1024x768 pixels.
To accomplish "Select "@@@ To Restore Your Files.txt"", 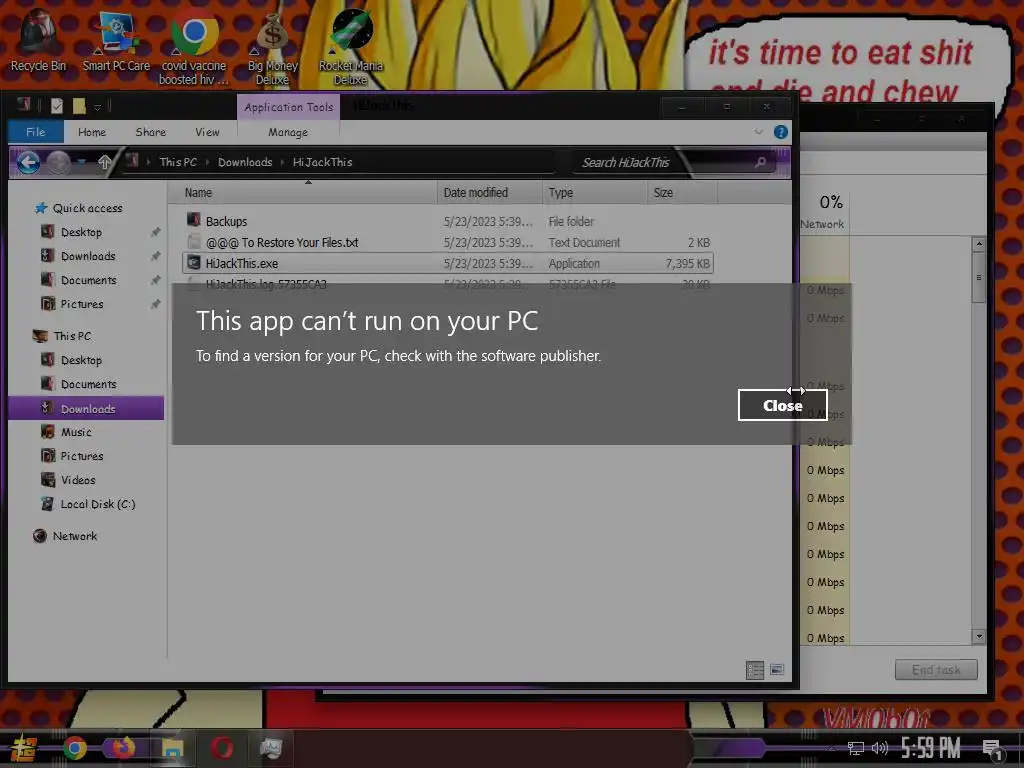I will [x=447, y=242].
